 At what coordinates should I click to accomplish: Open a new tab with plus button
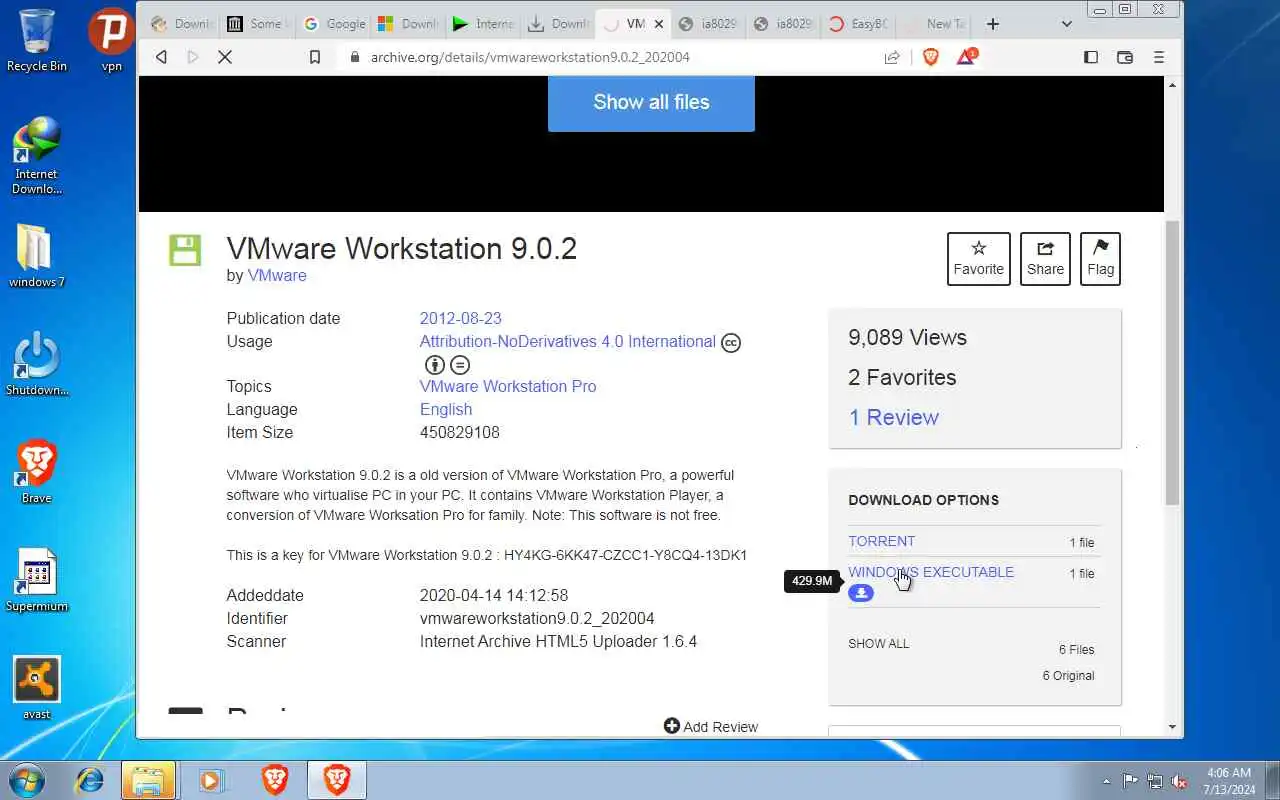(992, 24)
